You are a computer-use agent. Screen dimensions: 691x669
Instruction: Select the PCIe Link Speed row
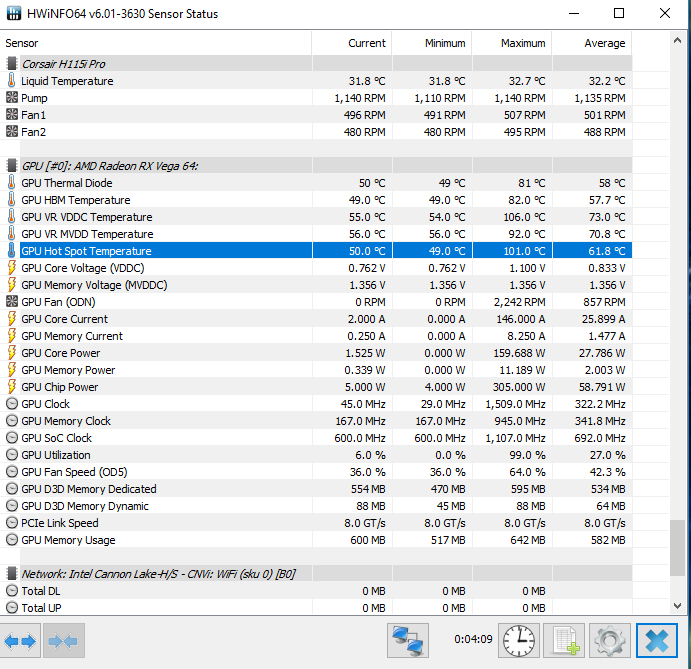tap(316, 523)
